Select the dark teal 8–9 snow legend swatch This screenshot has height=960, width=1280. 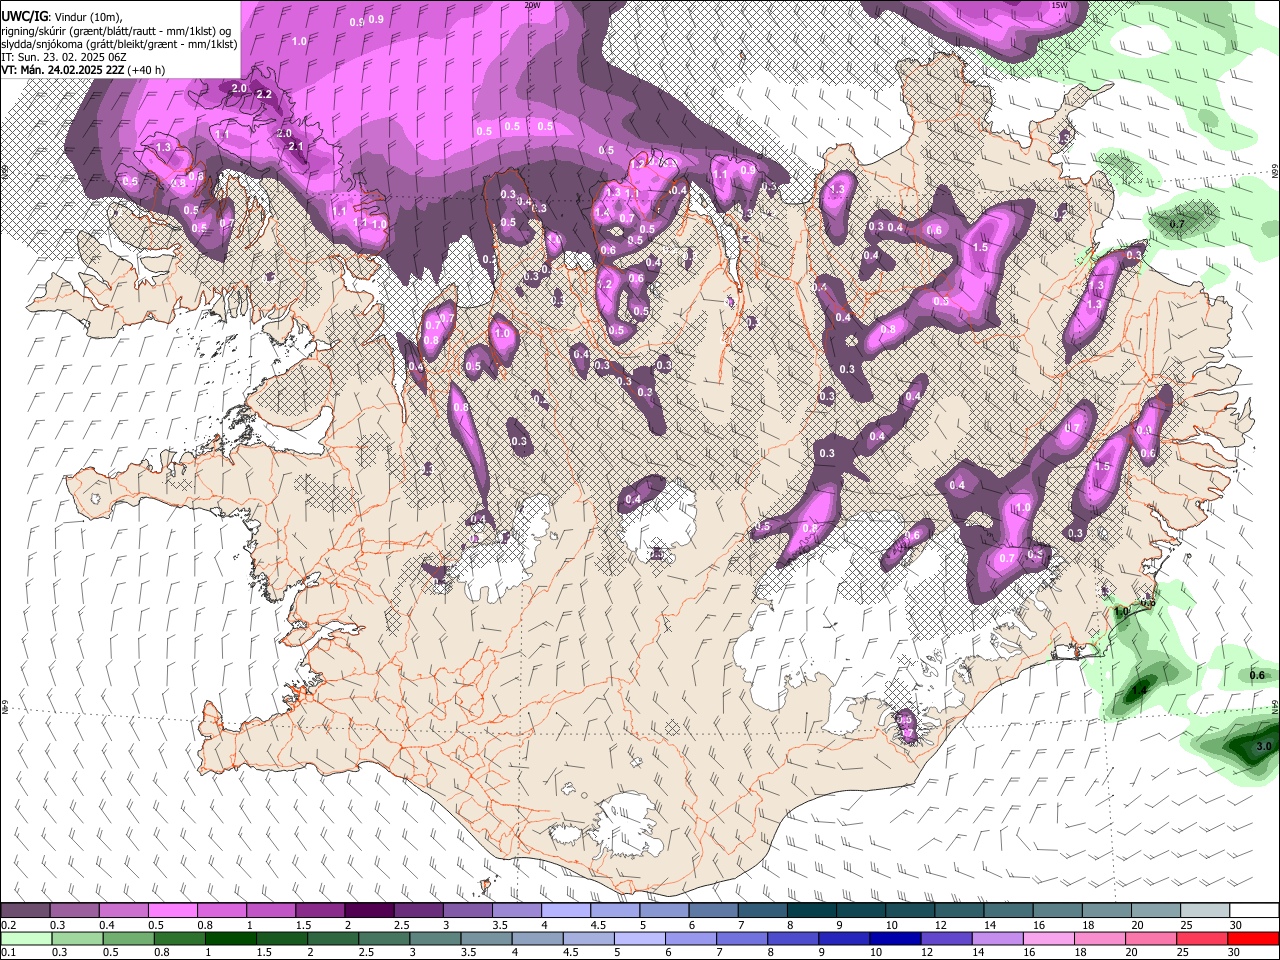tap(812, 910)
